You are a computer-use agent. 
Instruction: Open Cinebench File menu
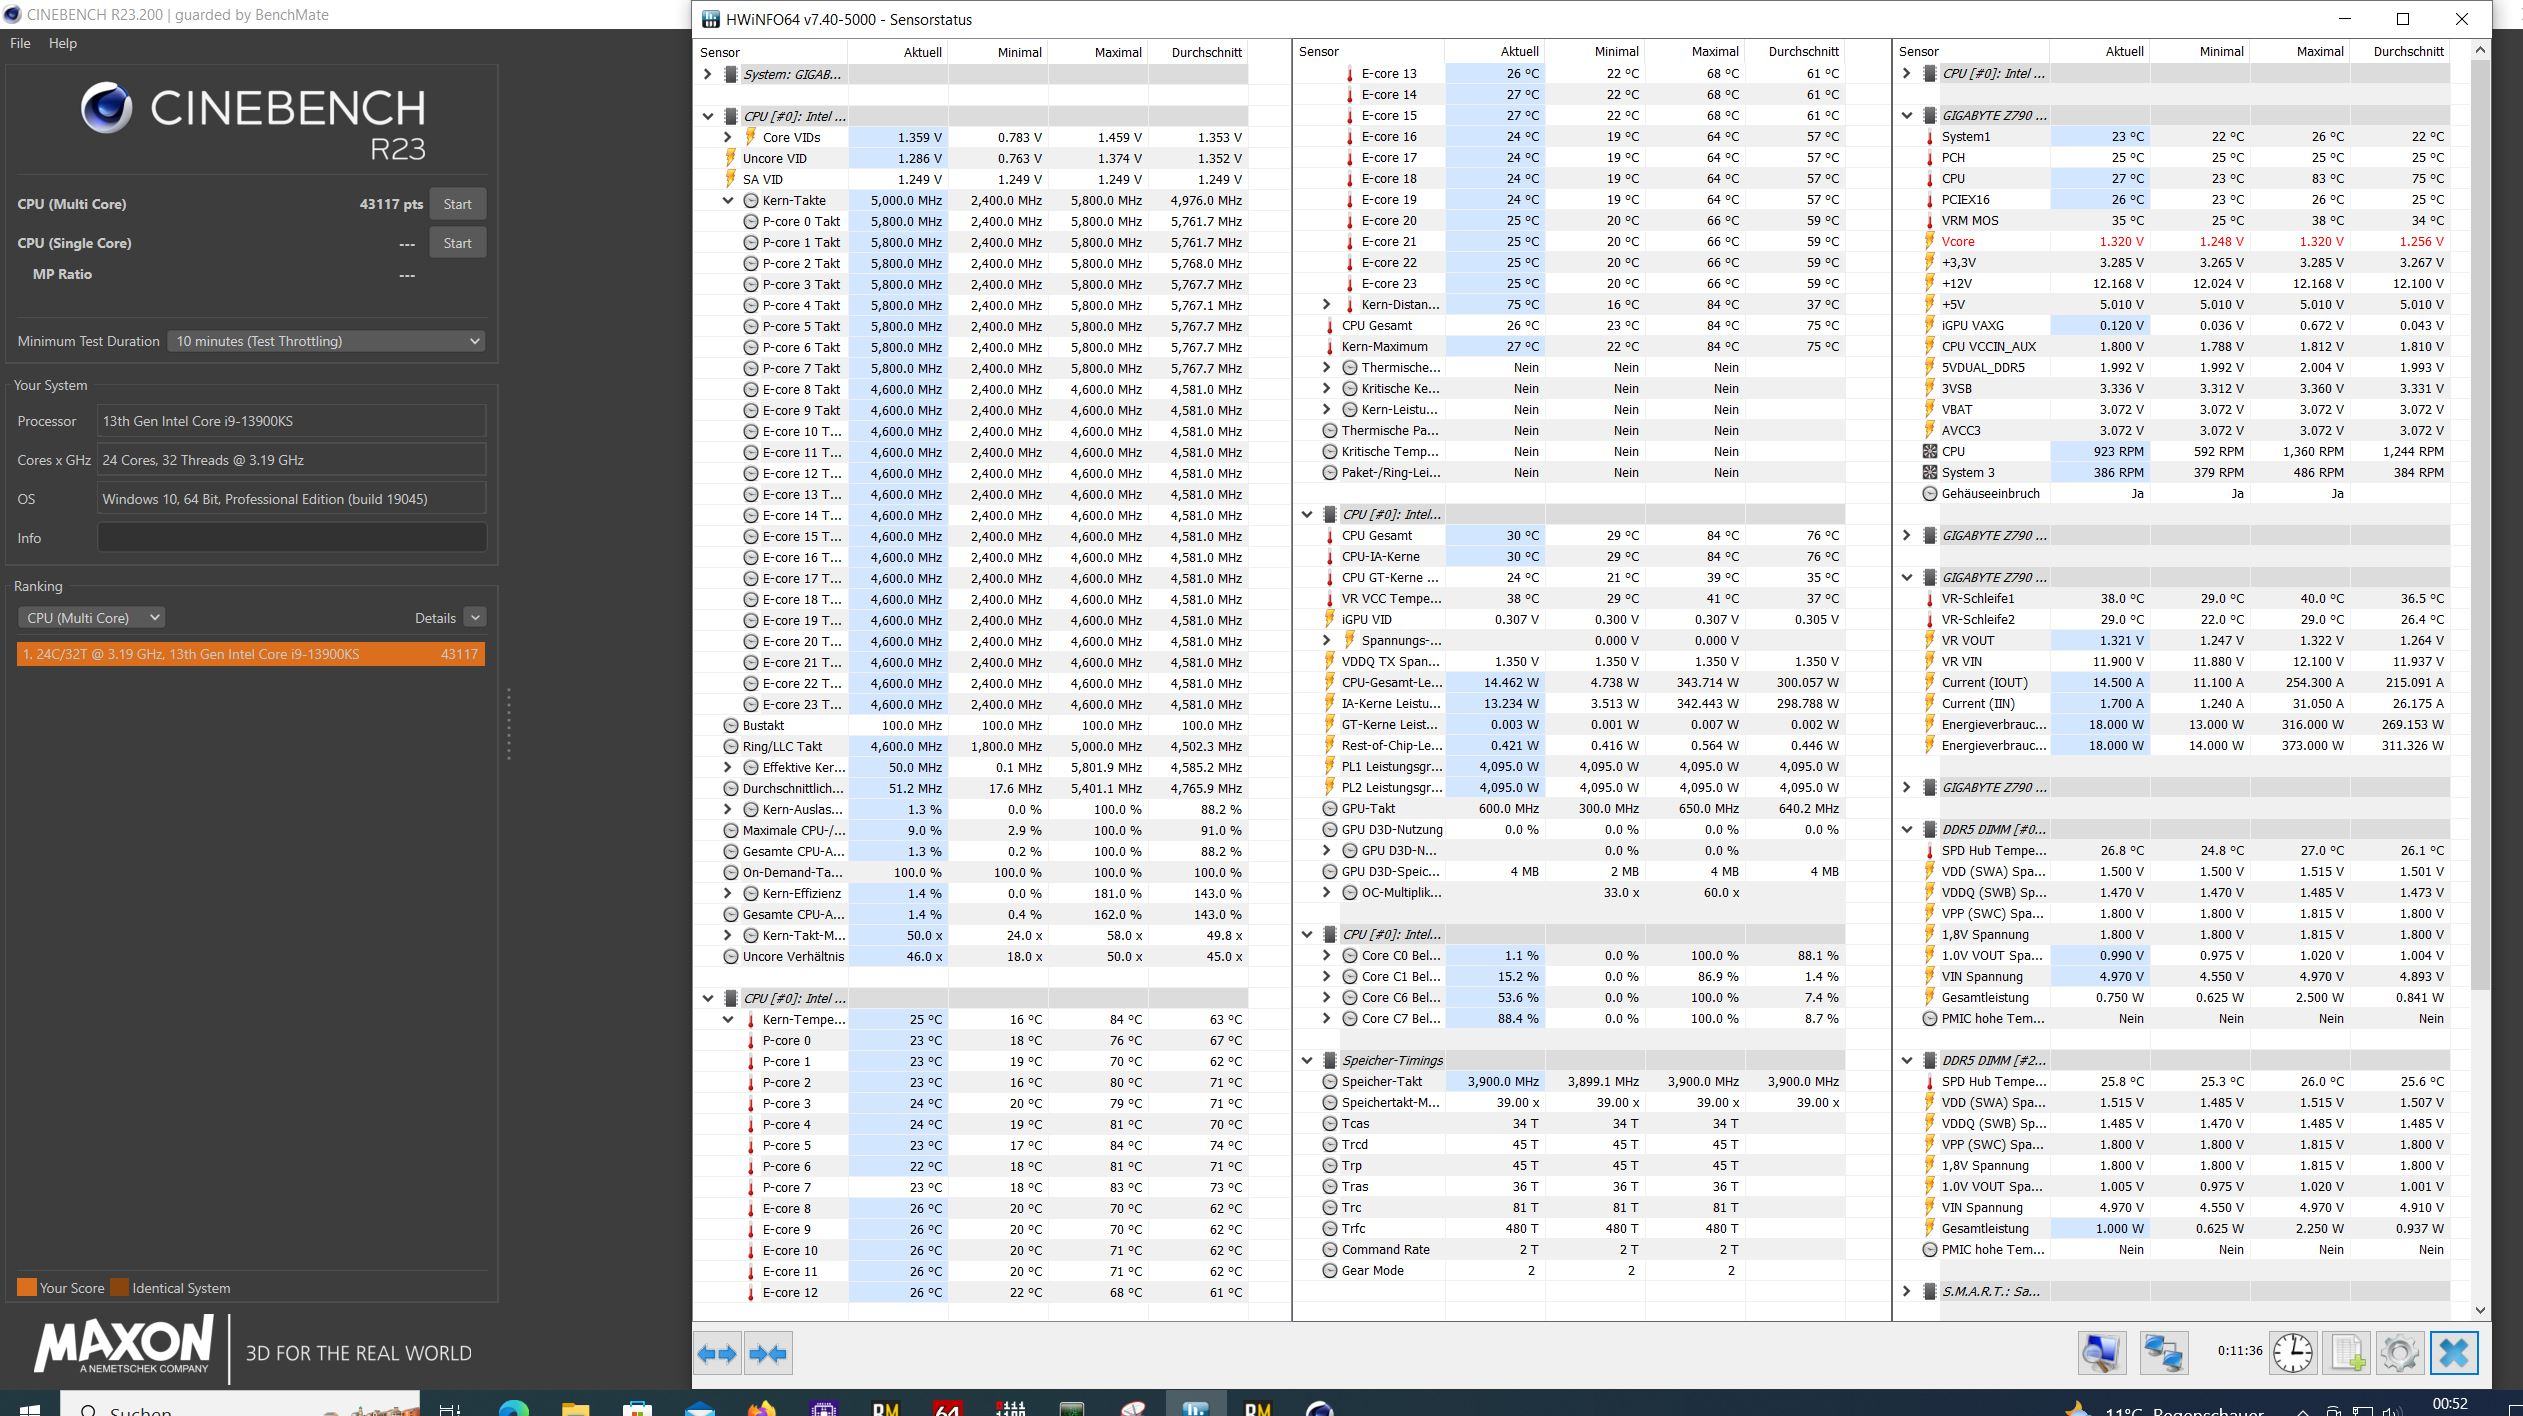pos(20,43)
